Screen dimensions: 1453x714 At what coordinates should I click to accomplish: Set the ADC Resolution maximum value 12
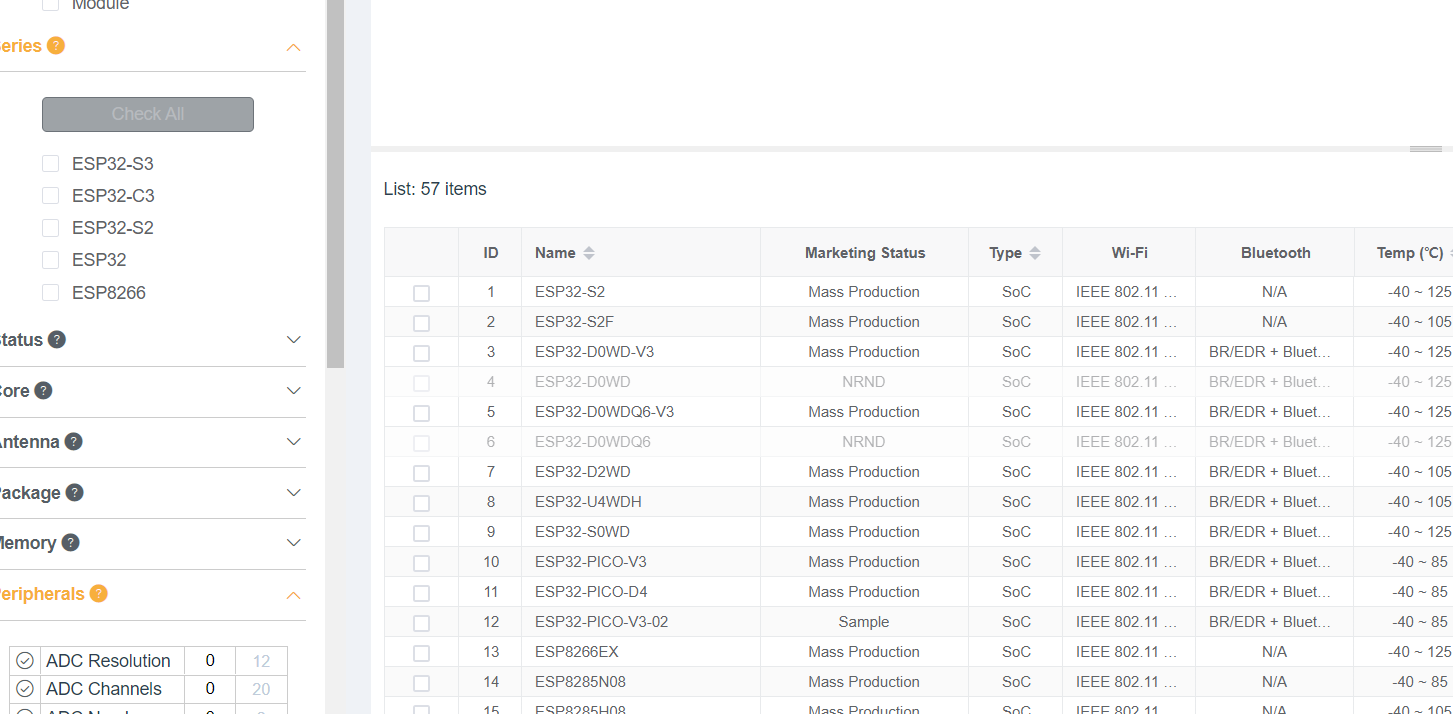coord(261,661)
